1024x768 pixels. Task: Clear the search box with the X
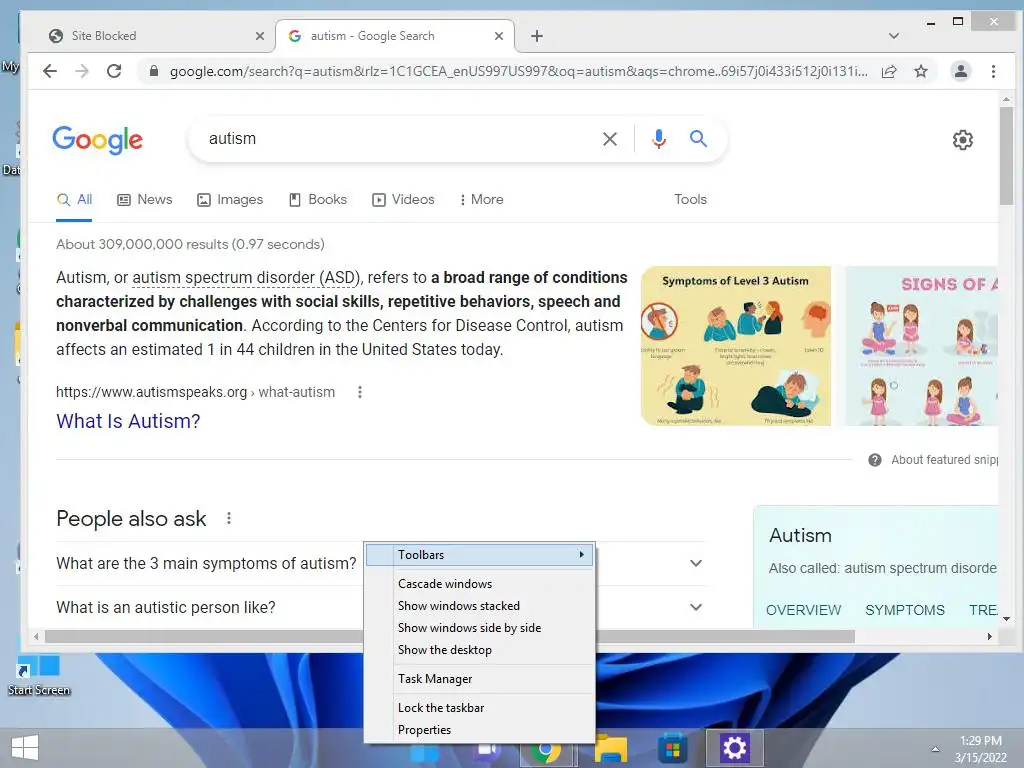pyautogui.click(x=610, y=138)
